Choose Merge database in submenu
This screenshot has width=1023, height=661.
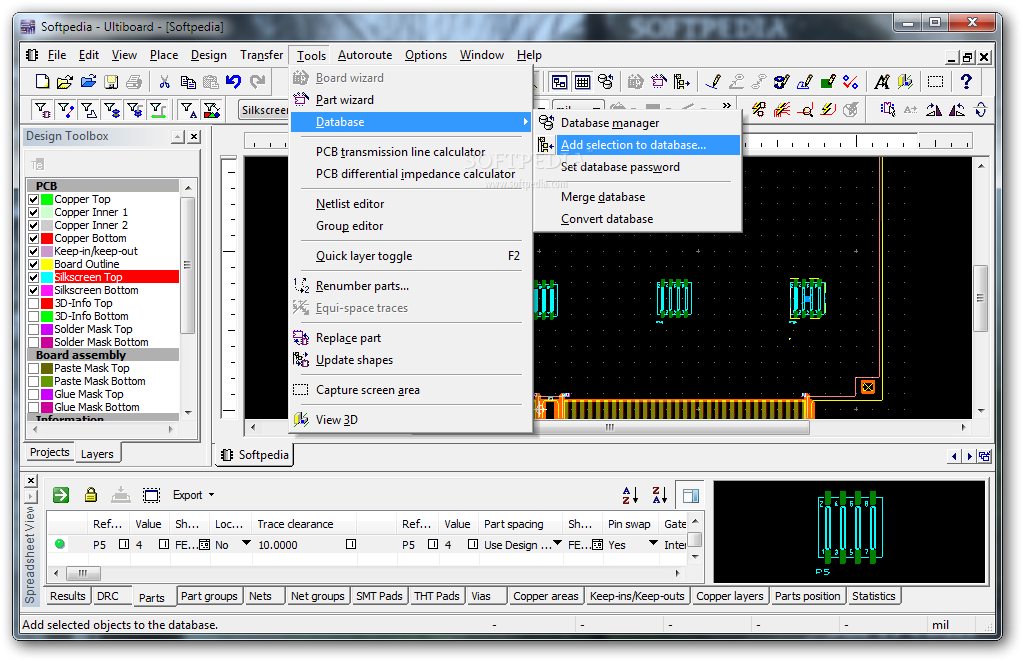(x=603, y=197)
